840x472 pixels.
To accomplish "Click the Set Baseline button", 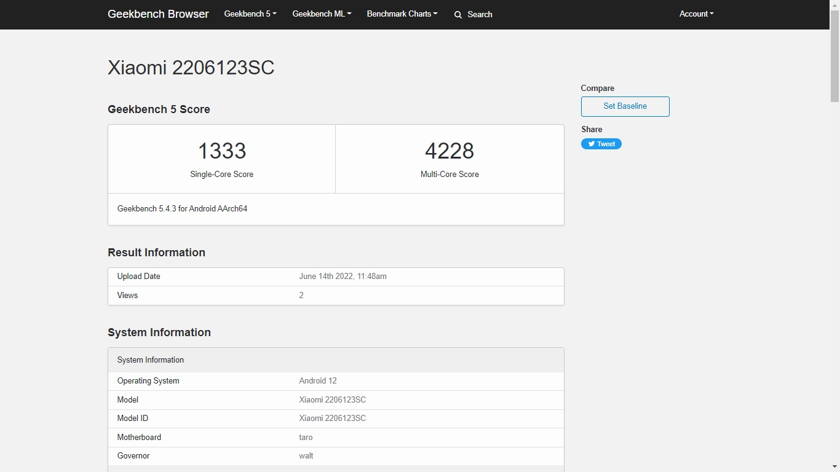I will coord(625,106).
